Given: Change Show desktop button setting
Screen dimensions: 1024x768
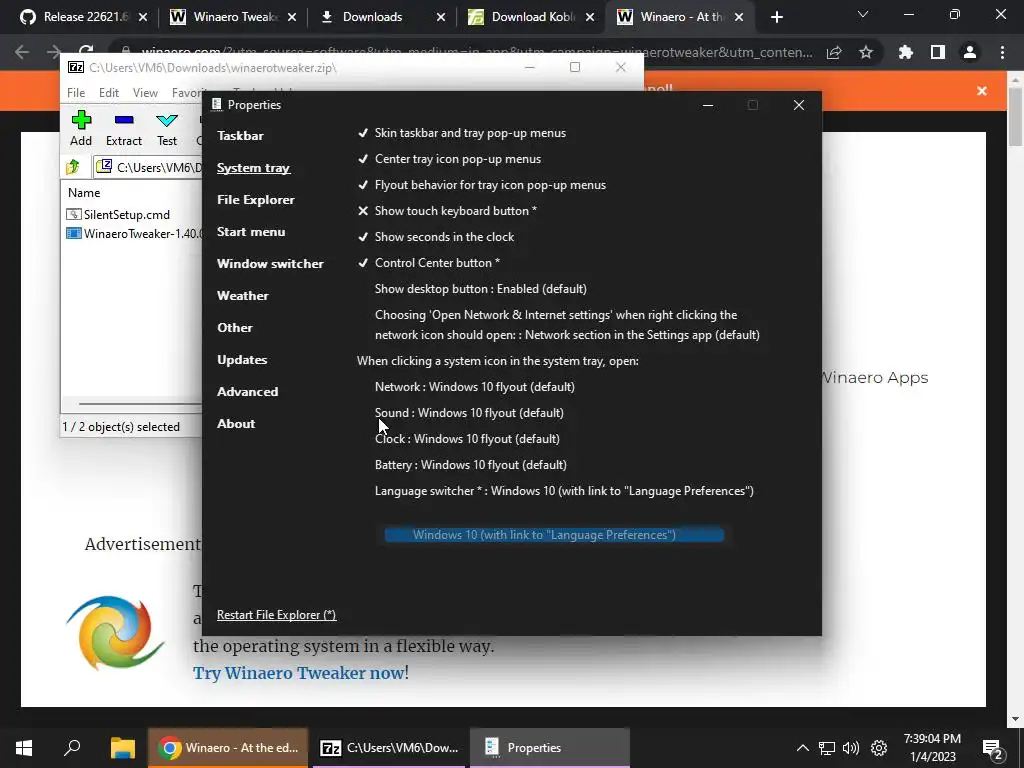Looking at the screenshot, I should [x=481, y=289].
